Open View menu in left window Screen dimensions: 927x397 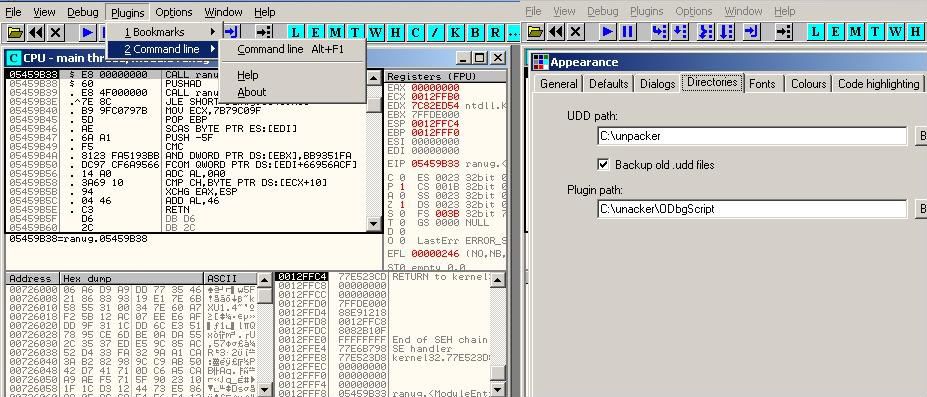pyautogui.click(x=44, y=12)
